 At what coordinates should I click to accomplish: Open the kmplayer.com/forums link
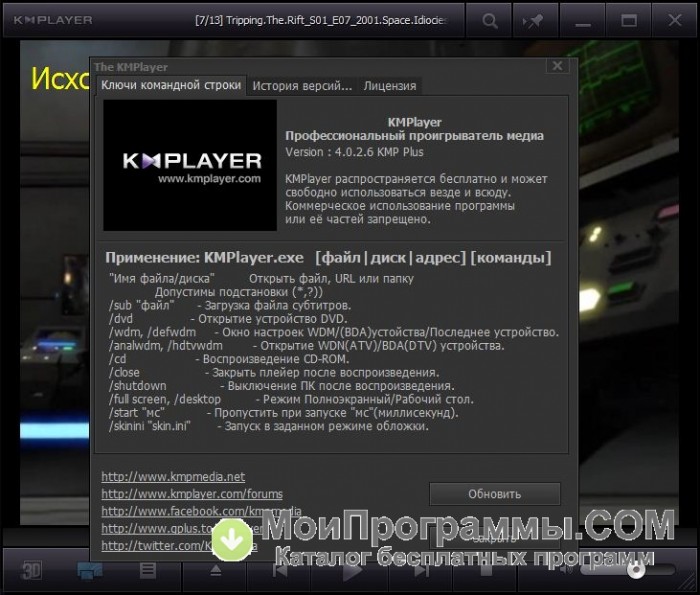(192, 494)
